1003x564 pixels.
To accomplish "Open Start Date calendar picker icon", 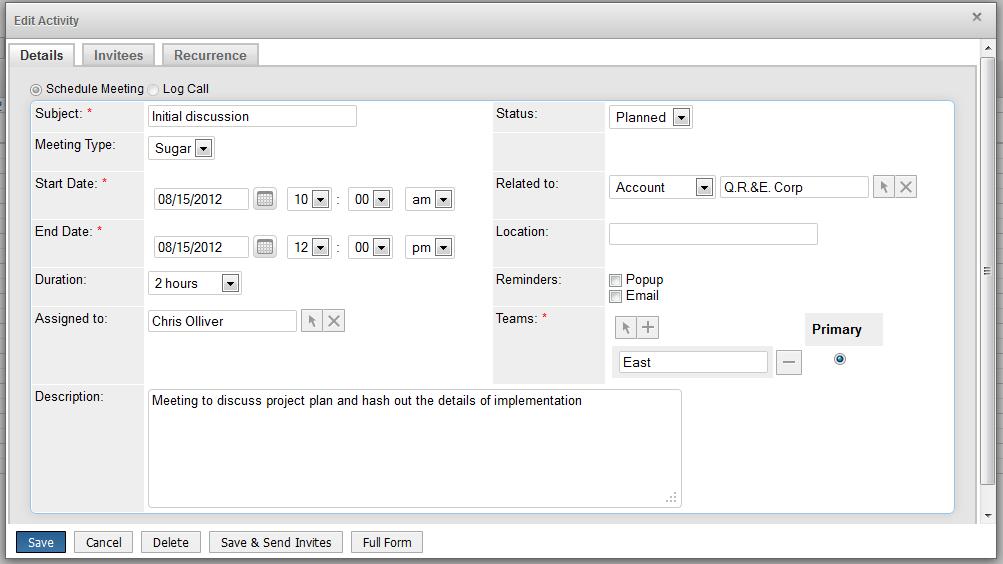I will [265, 199].
